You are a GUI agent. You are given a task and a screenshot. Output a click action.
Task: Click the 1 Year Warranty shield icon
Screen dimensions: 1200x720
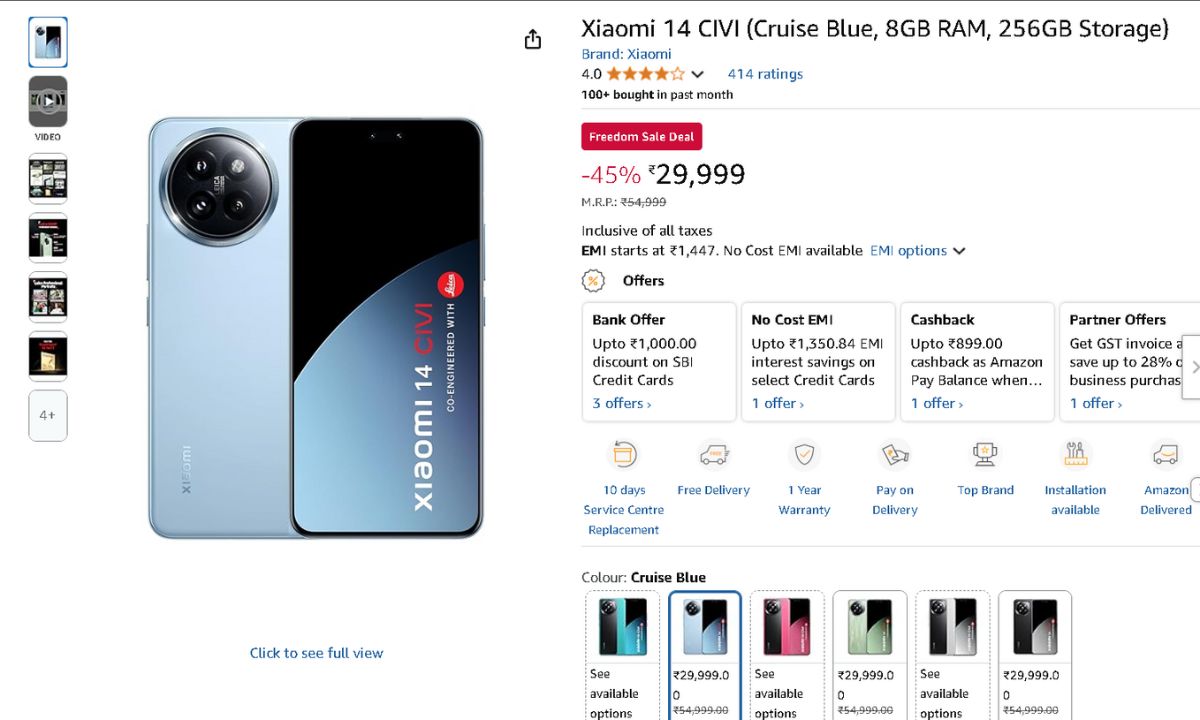(804, 455)
